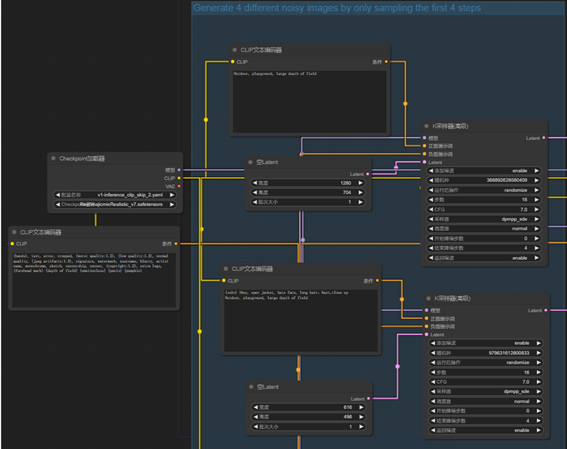Click the CLIP input port of topmost CLIP text encoder

tap(233, 61)
